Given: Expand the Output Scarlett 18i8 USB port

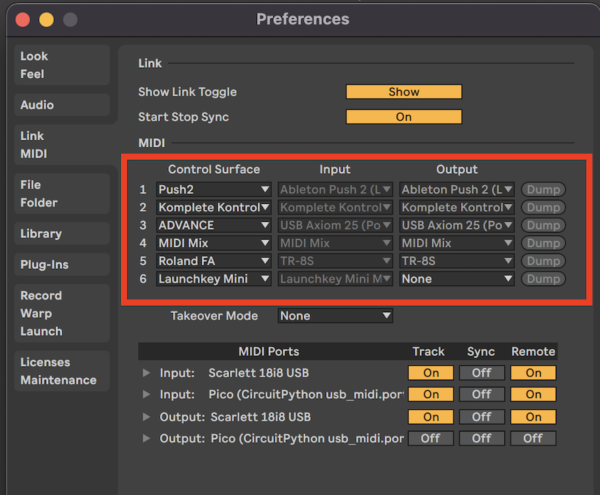Looking at the screenshot, I should coord(146,417).
